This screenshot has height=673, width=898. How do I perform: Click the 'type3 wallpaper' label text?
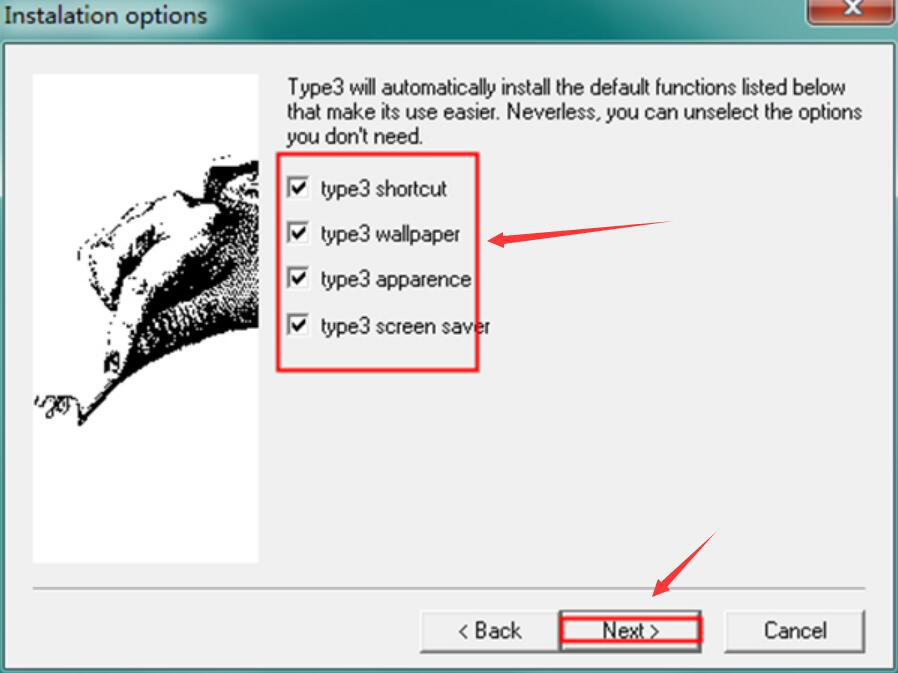tap(391, 234)
